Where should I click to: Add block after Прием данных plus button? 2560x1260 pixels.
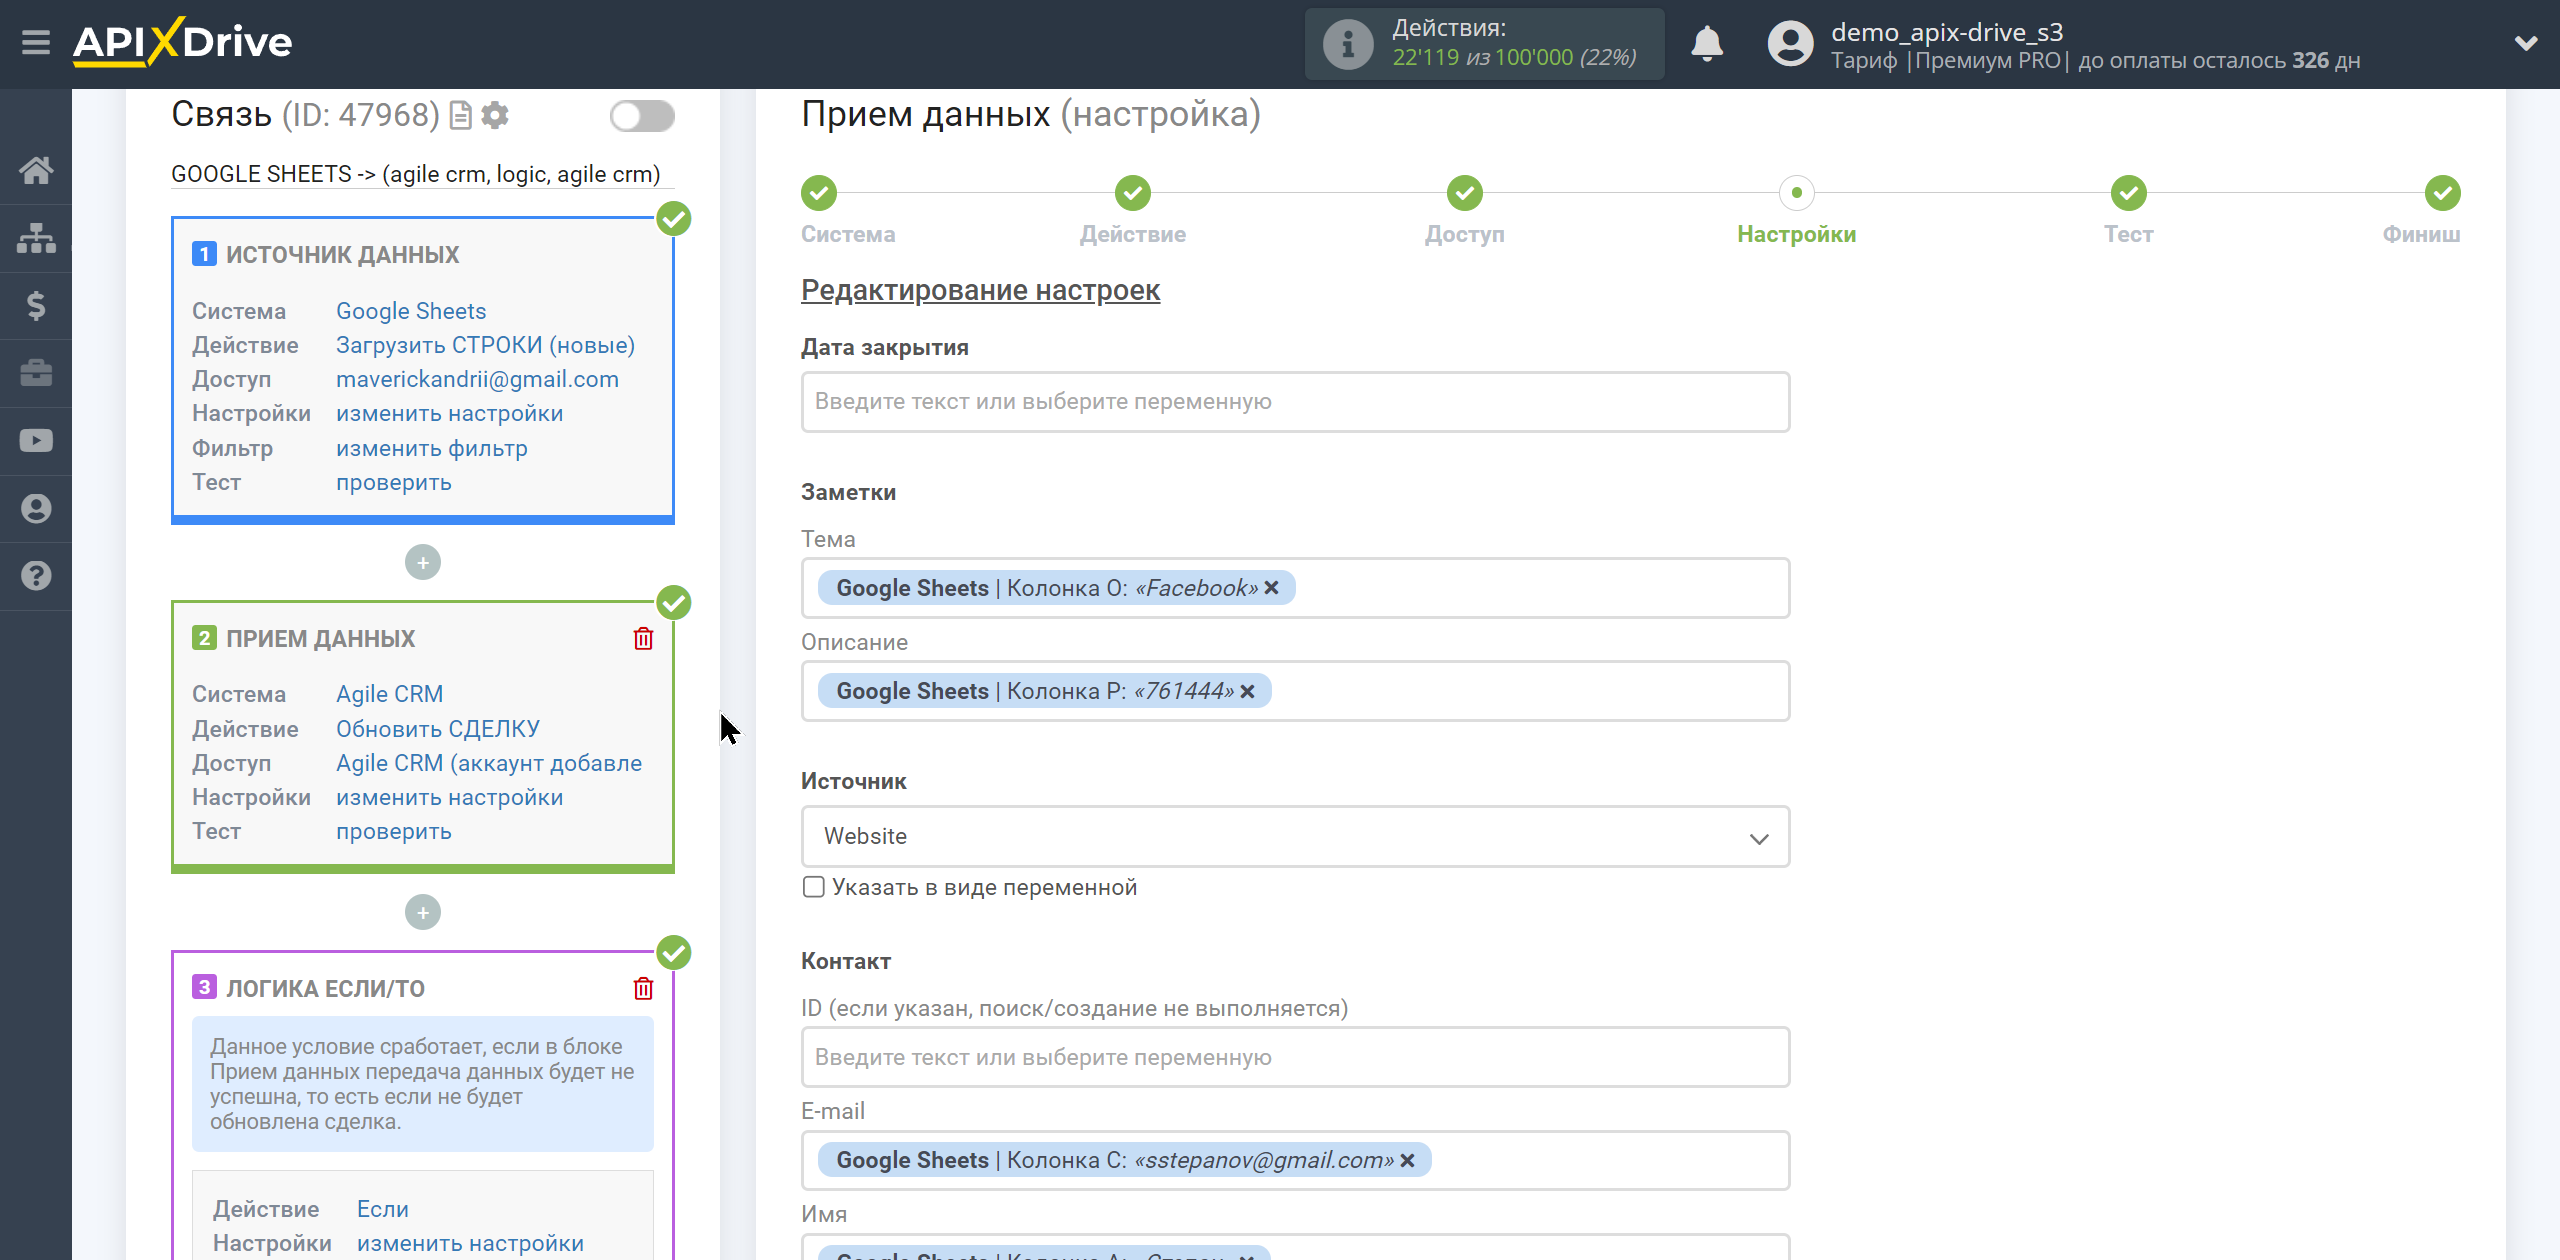pyautogui.click(x=423, y=912)
